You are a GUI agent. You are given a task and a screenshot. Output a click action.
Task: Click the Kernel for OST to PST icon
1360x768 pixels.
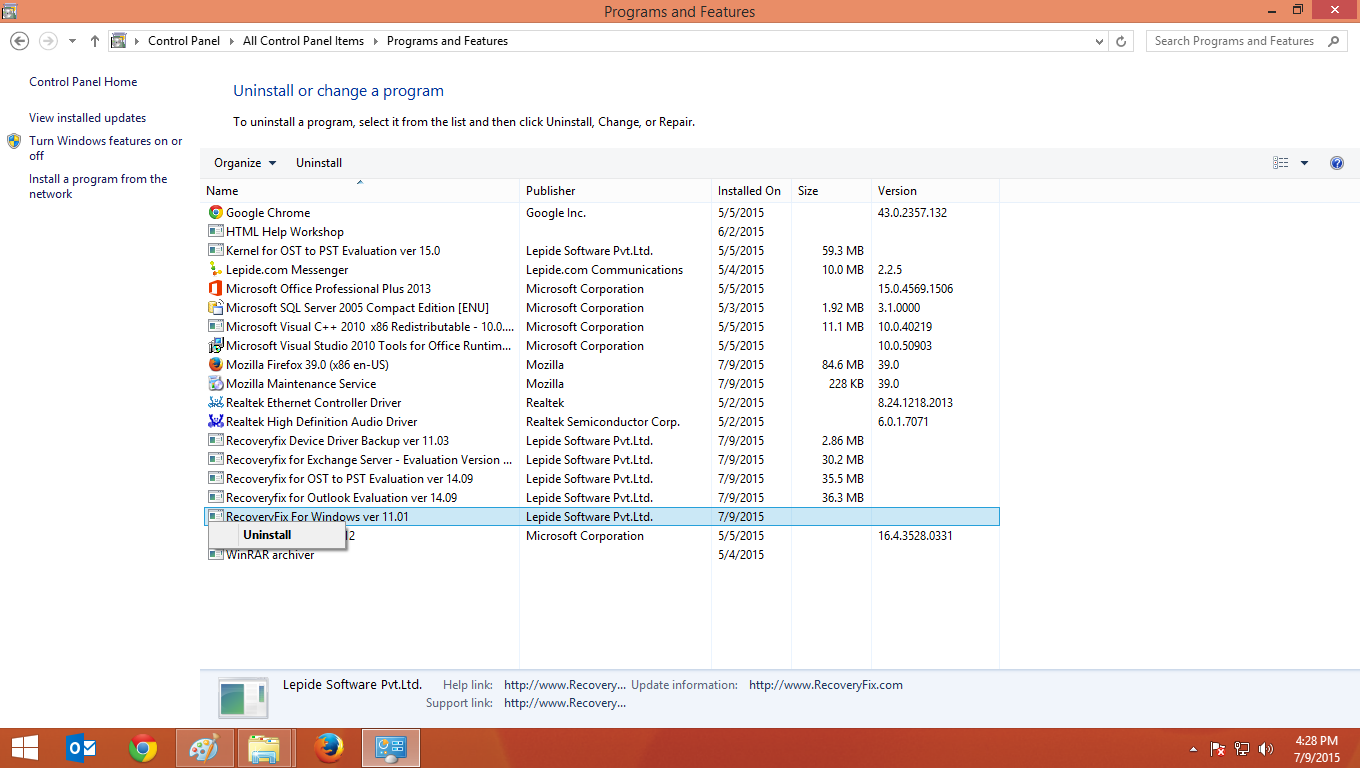coord(215,251)
